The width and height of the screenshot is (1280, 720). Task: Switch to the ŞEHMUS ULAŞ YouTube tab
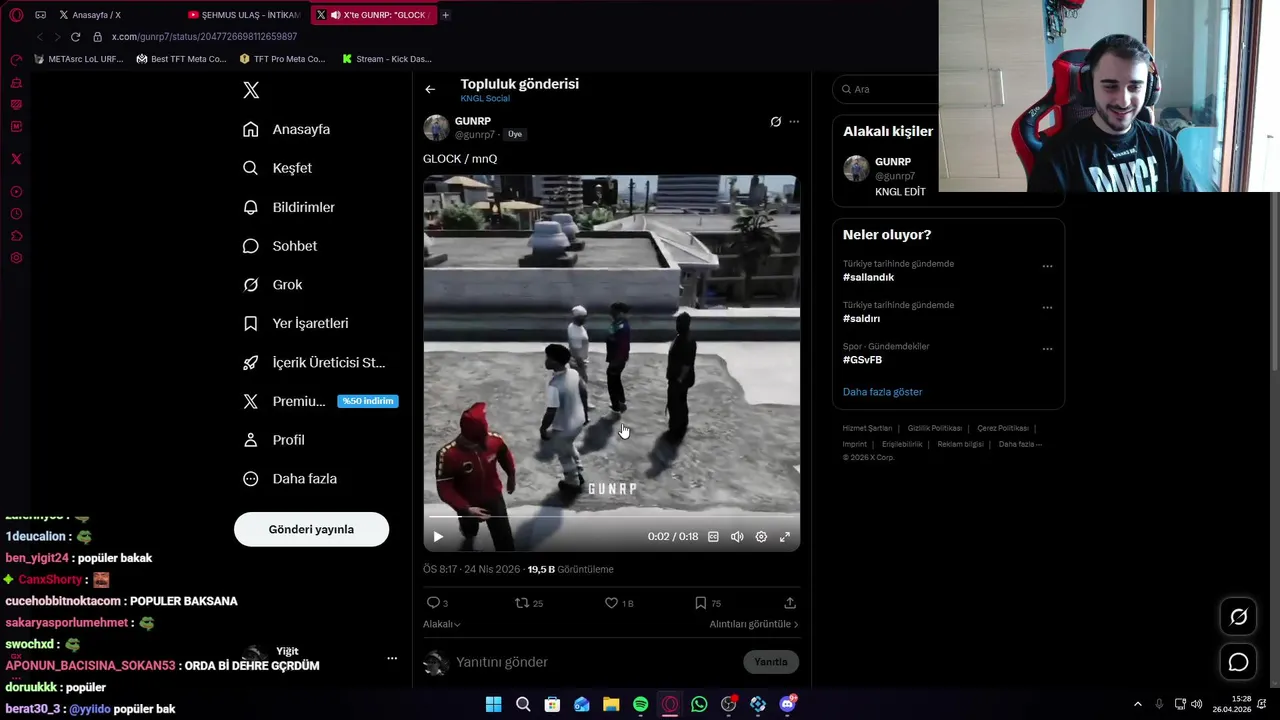pyautogui.click(x=244, y=15)
